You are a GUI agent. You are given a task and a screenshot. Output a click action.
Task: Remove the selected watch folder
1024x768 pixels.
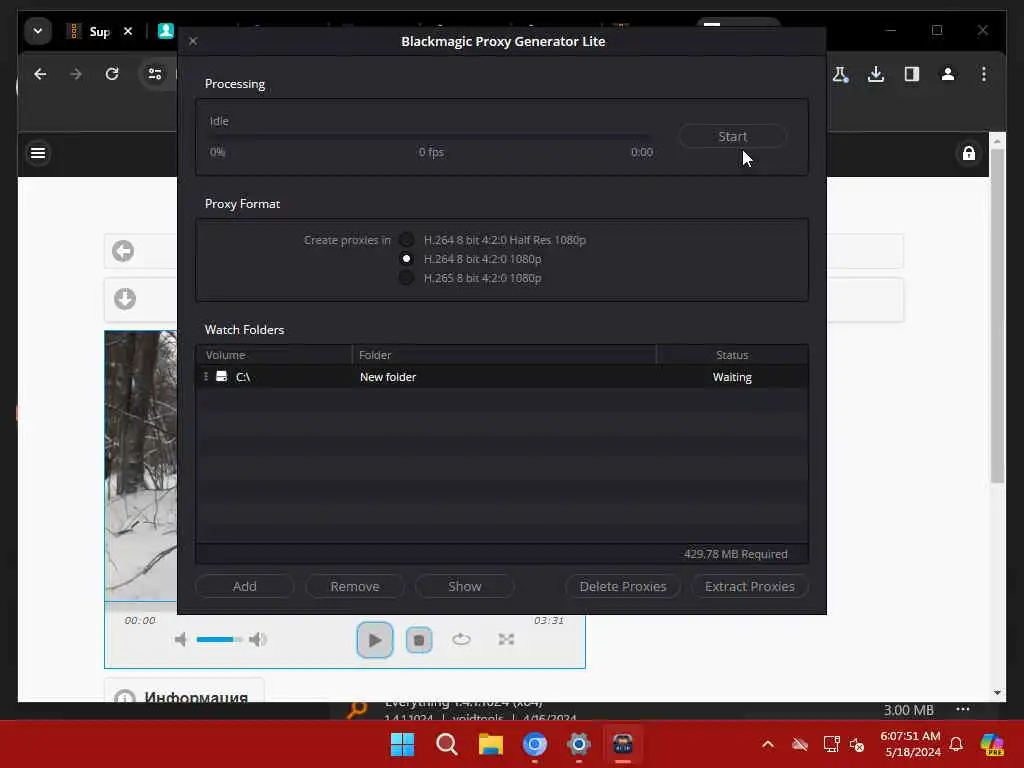tap(355, 586)
